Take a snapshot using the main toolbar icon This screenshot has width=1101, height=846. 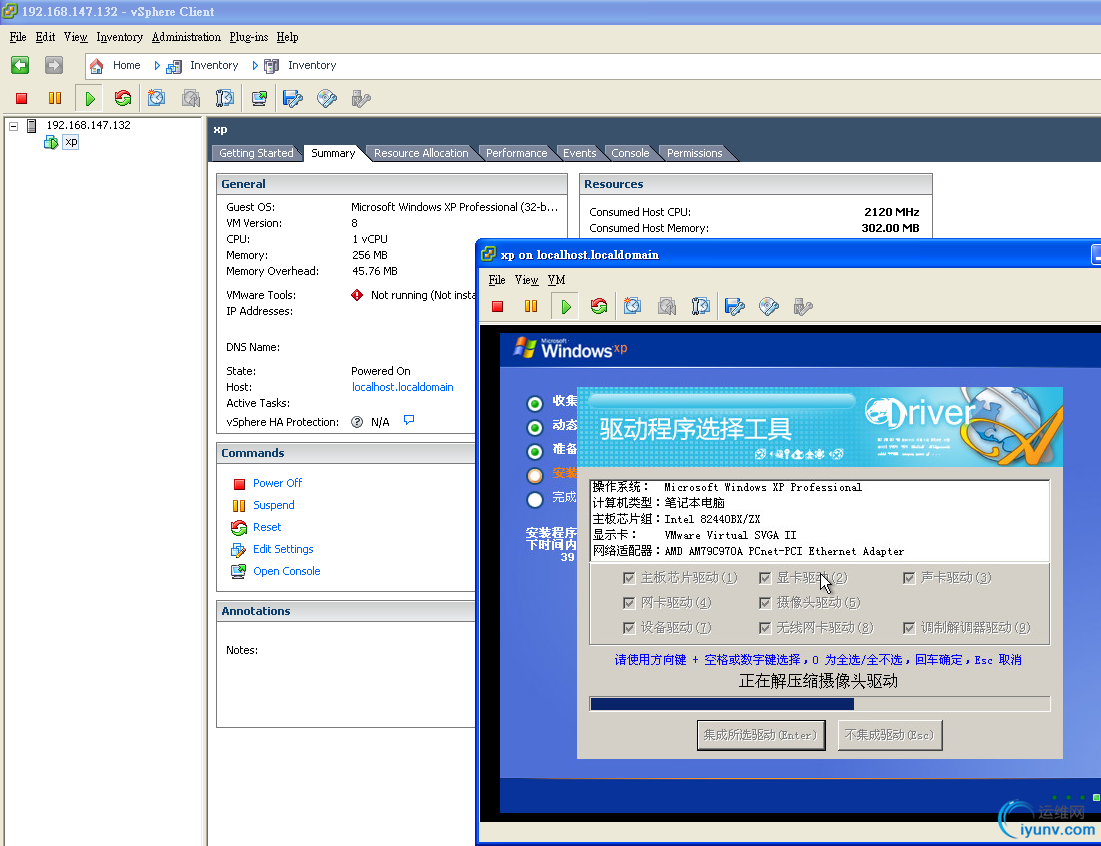click(x=156, y=98)
